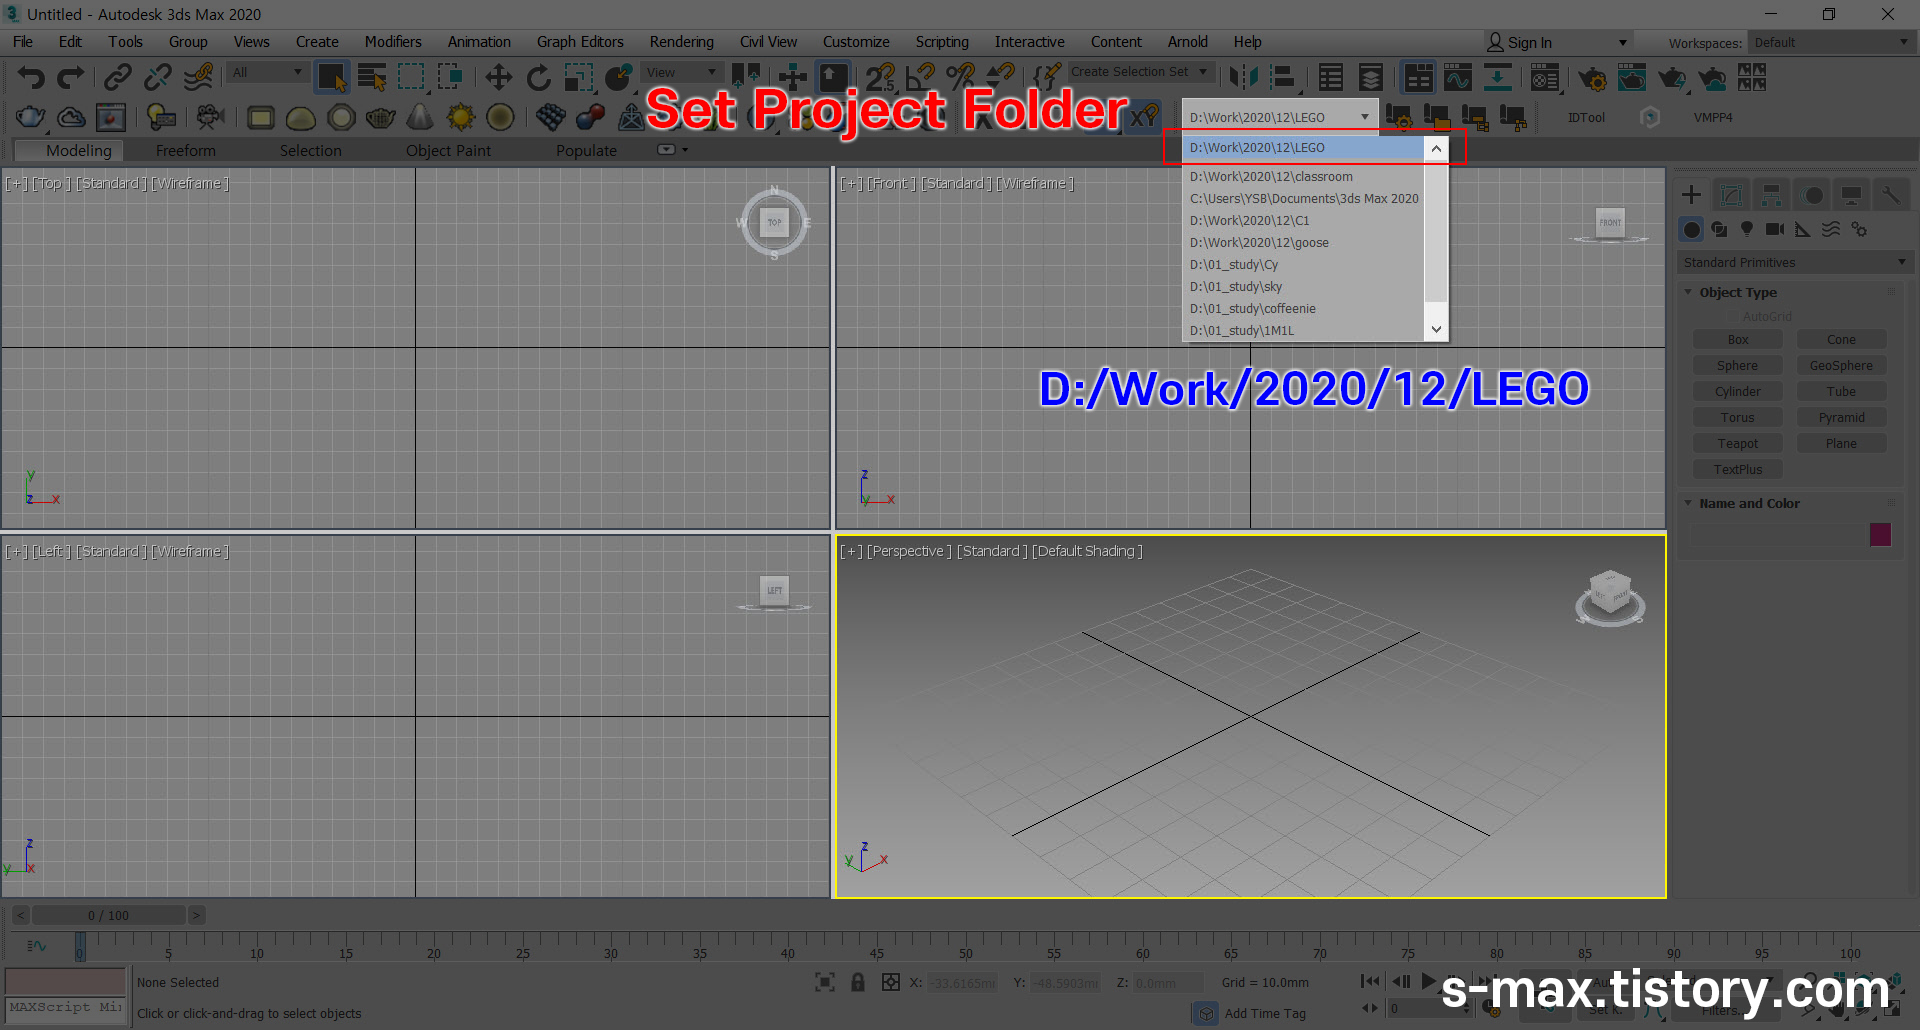Image resolution: width=1920 pixels, height=1030 pixels.
Task: Click the Sun light icon in second toolbar
Action: pos(460,117)
